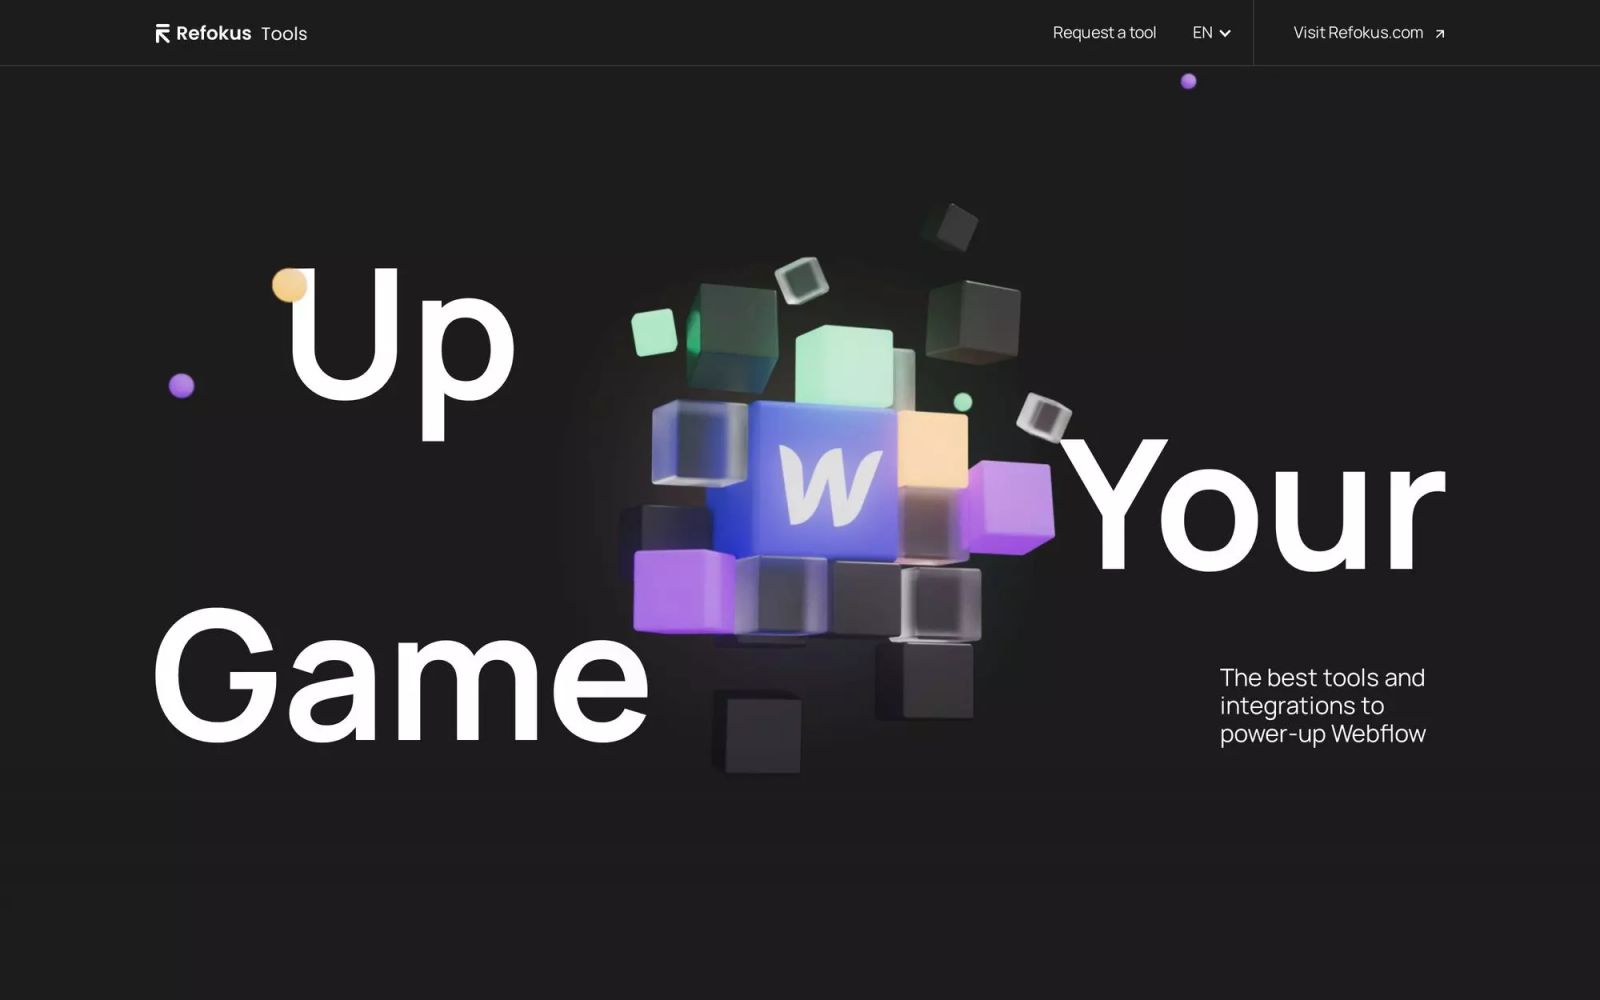Expand the EN language dropdown
The height and width of the screenshot is (1000, 1600).
pyautogui.click(x=1211, y=33)
